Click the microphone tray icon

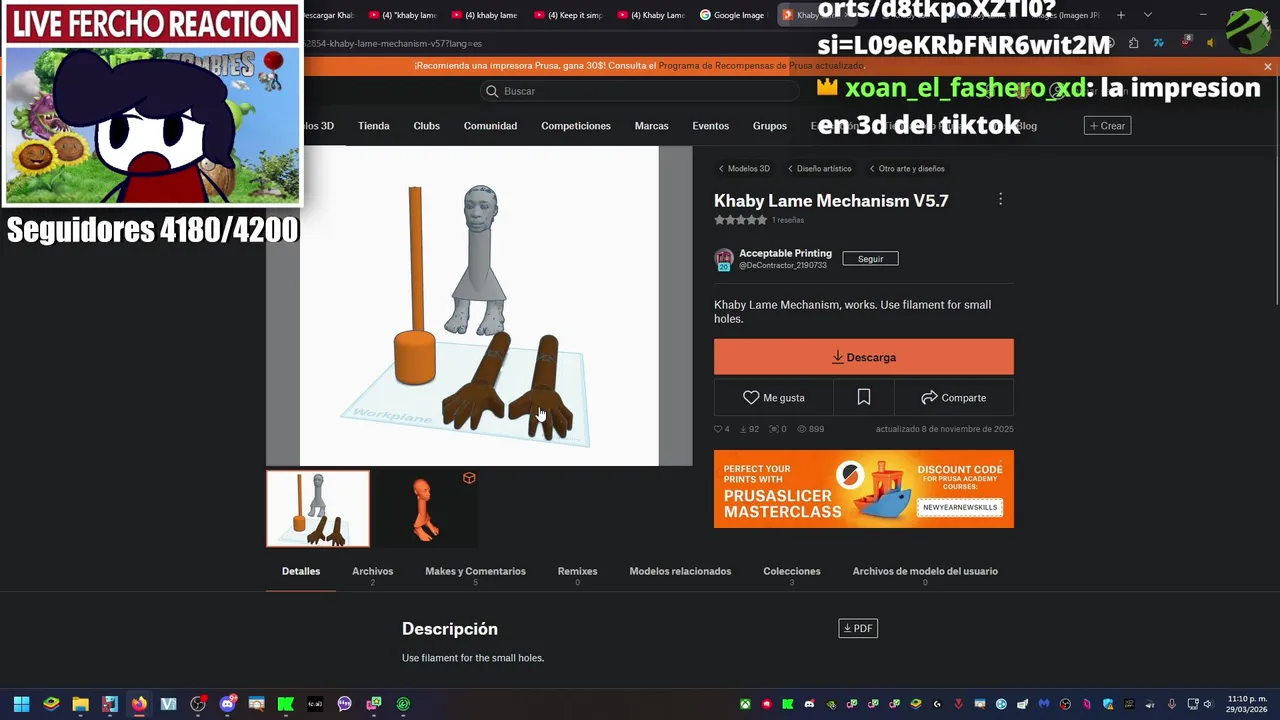[x=1172, y=704]
